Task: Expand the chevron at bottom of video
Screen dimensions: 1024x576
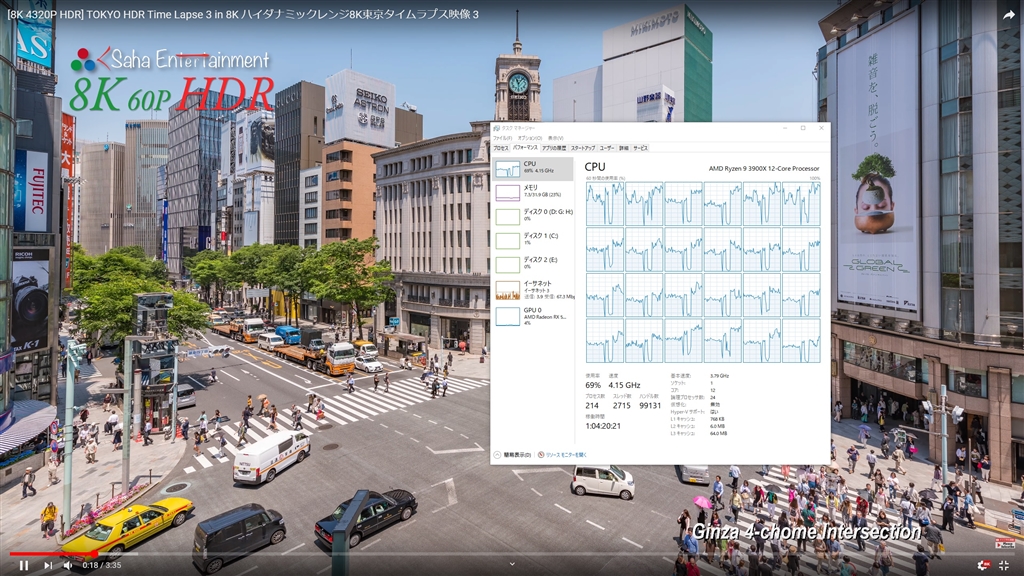Action: pos(512,564)
